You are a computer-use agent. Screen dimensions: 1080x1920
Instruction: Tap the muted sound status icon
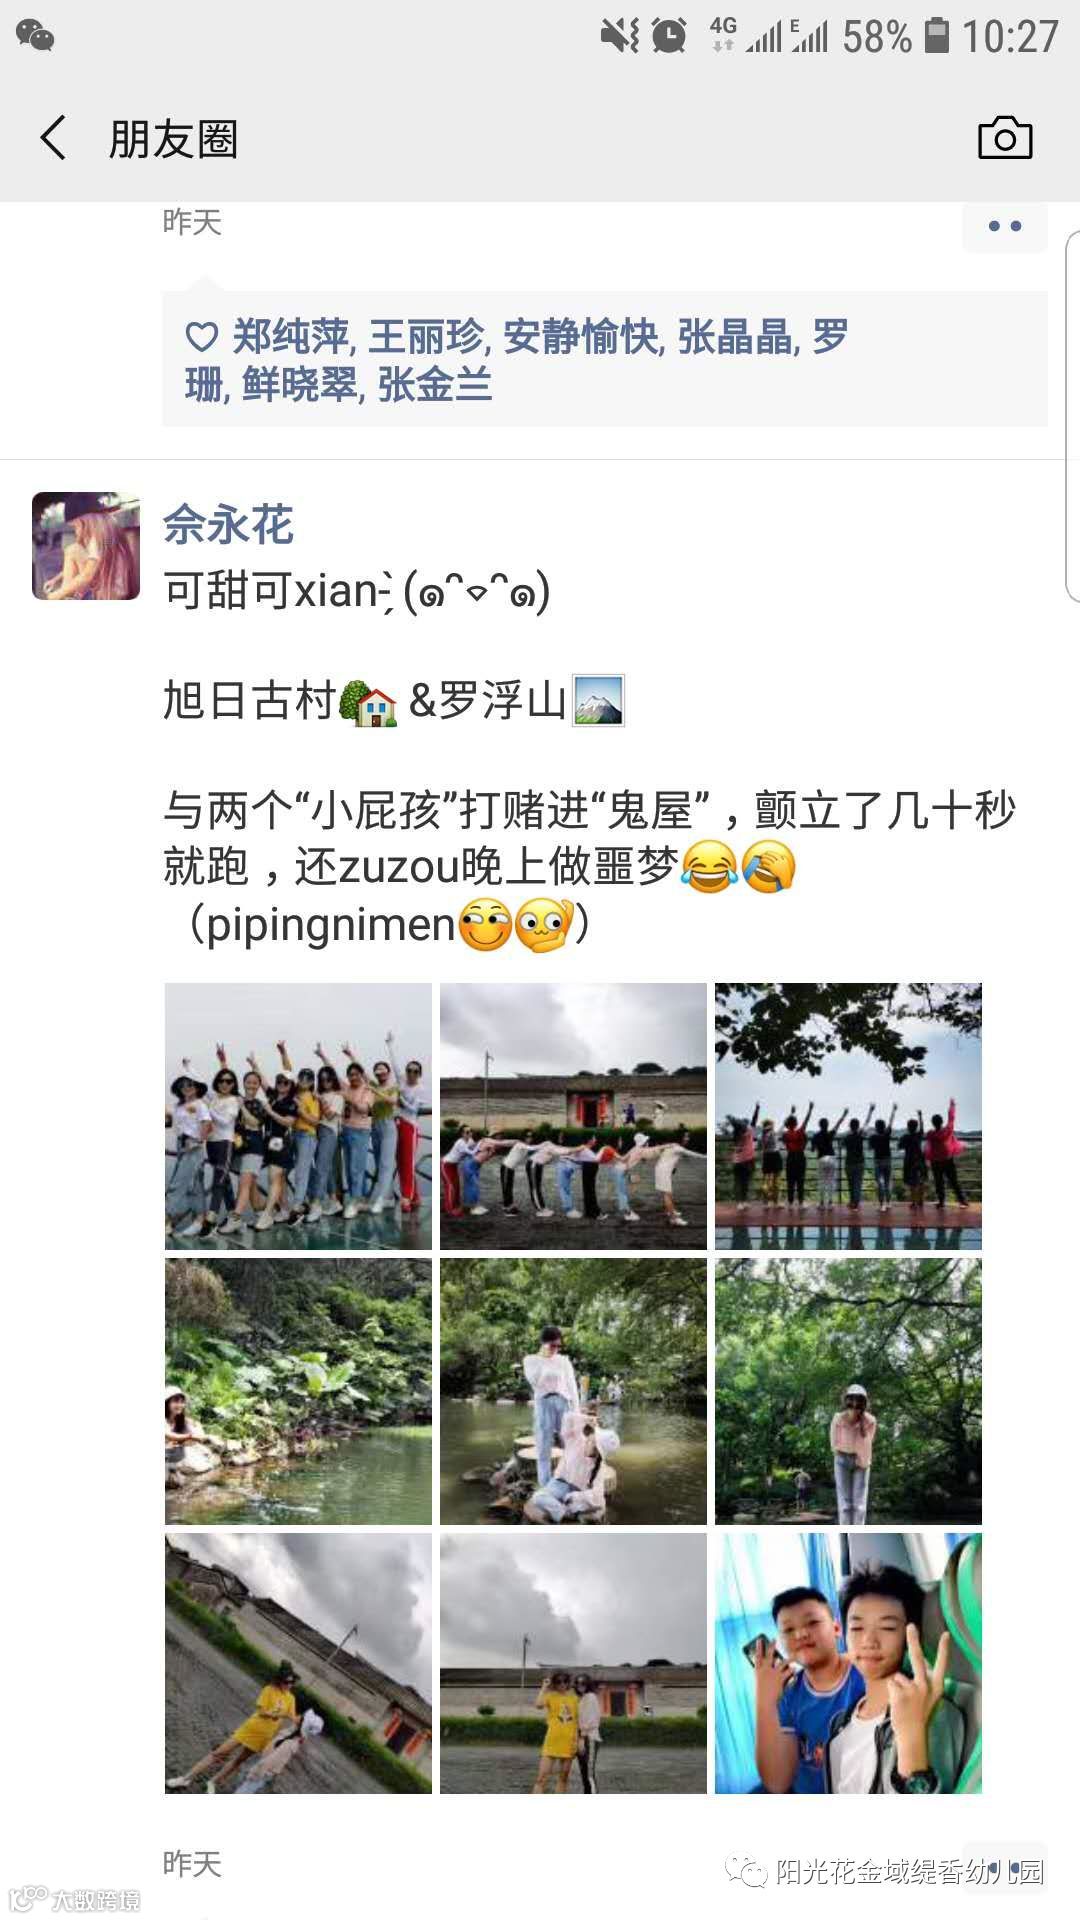pos(619,36)
